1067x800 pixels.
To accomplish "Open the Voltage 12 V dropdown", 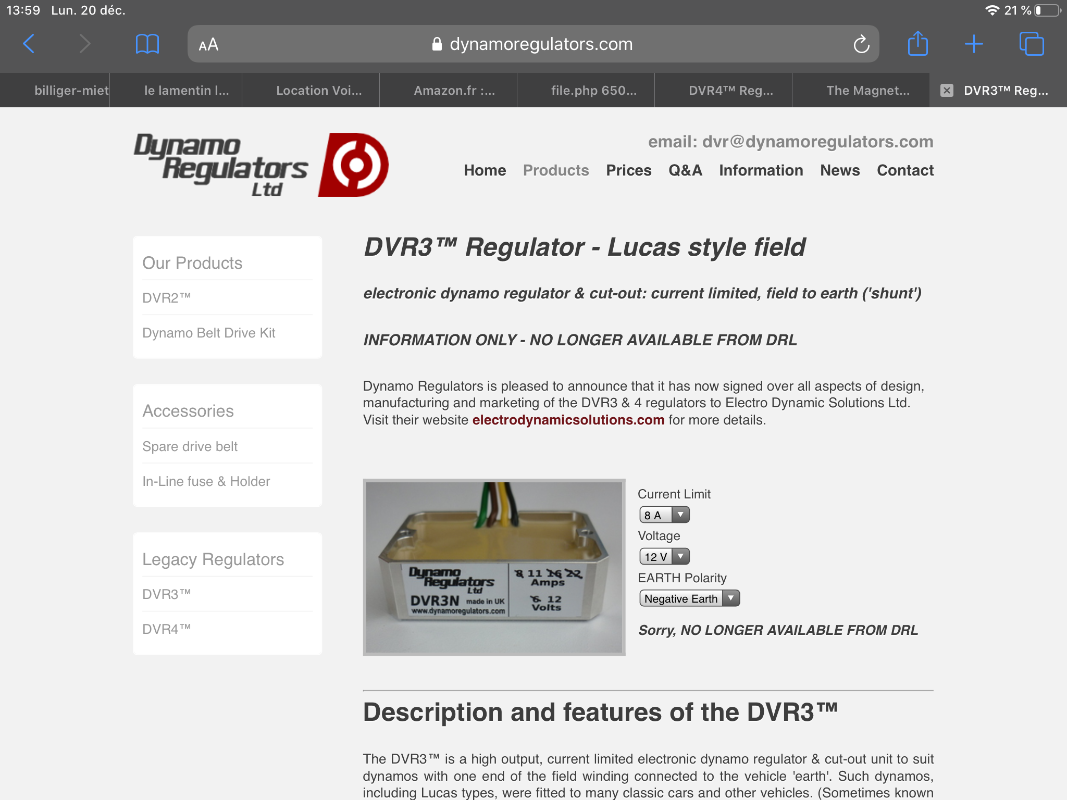I will 664,557.
